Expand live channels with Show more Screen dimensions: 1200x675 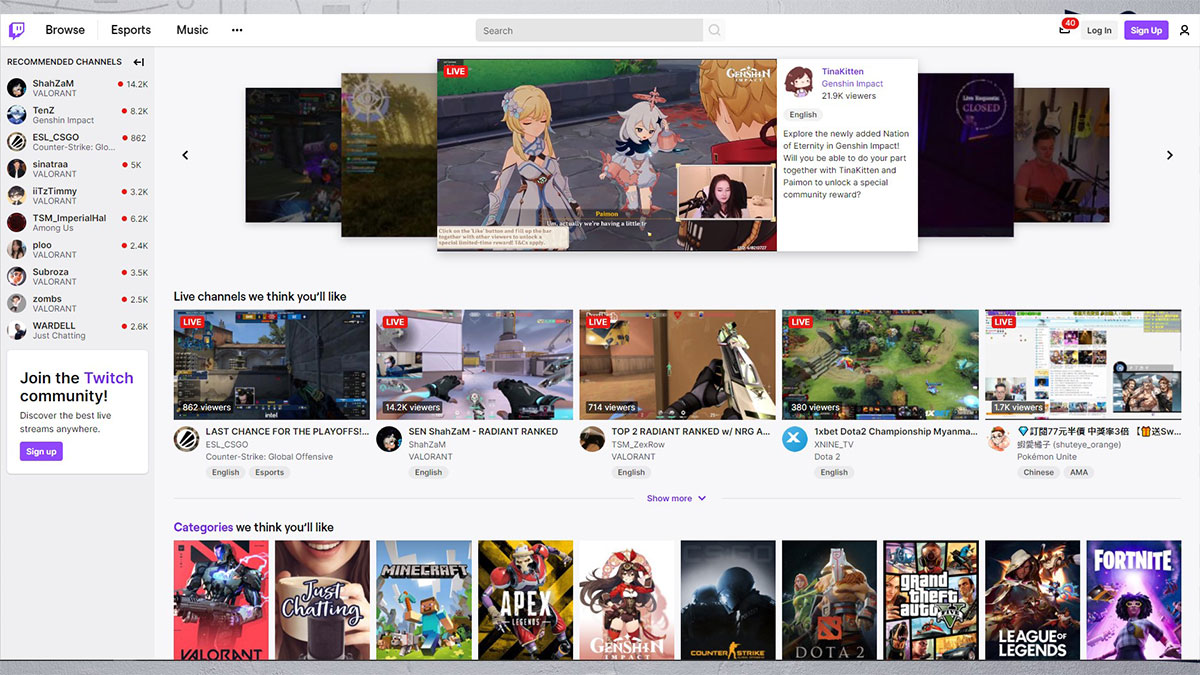click(x=676, y=498)
